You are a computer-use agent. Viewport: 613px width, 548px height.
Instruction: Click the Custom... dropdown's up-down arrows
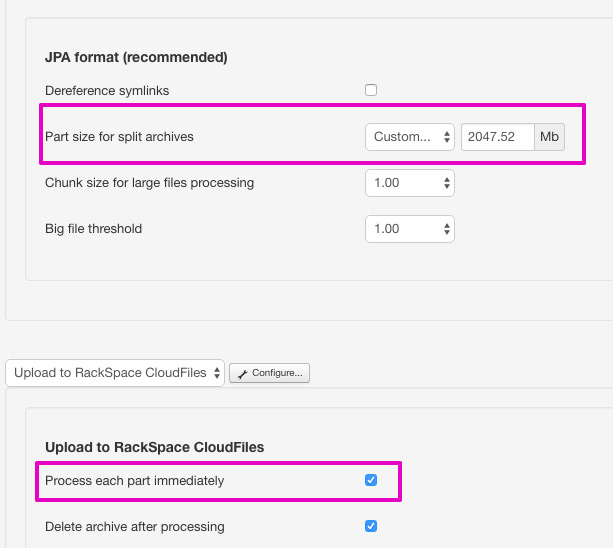tap(447, 137)
